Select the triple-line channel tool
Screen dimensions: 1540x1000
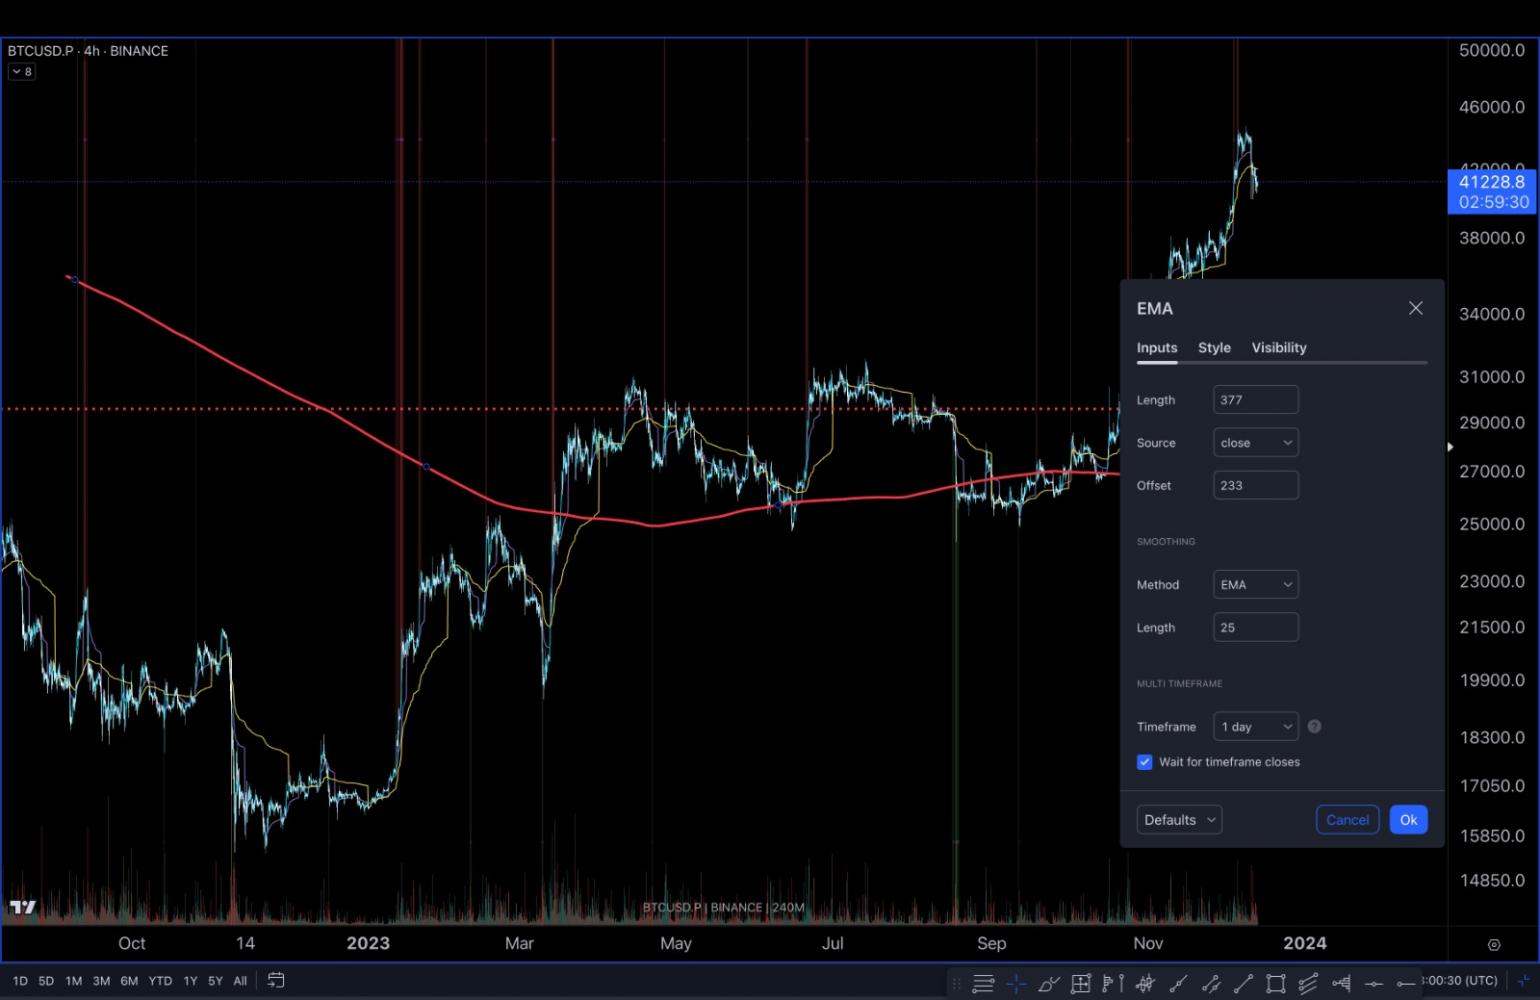(1308, 984)
